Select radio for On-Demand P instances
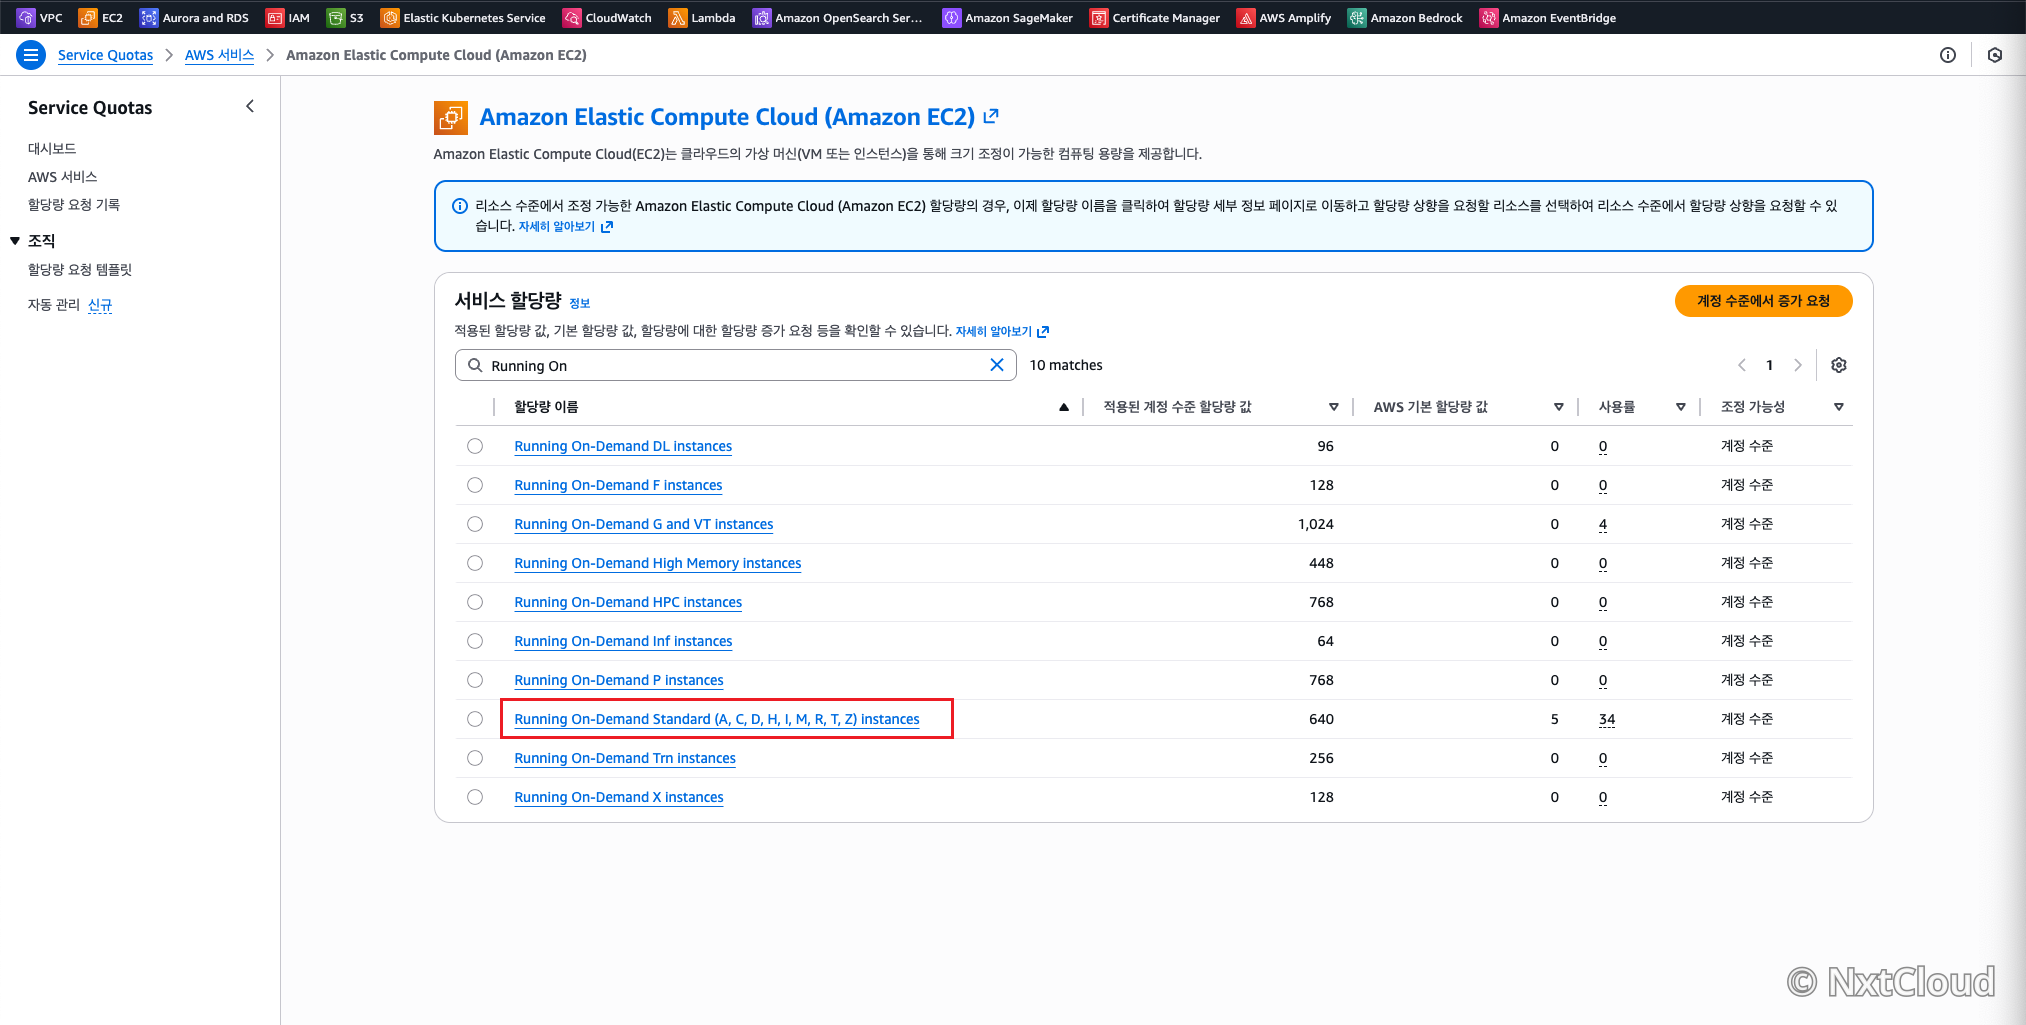The width and height of the screenshot is (2026, 1025). 475,680
